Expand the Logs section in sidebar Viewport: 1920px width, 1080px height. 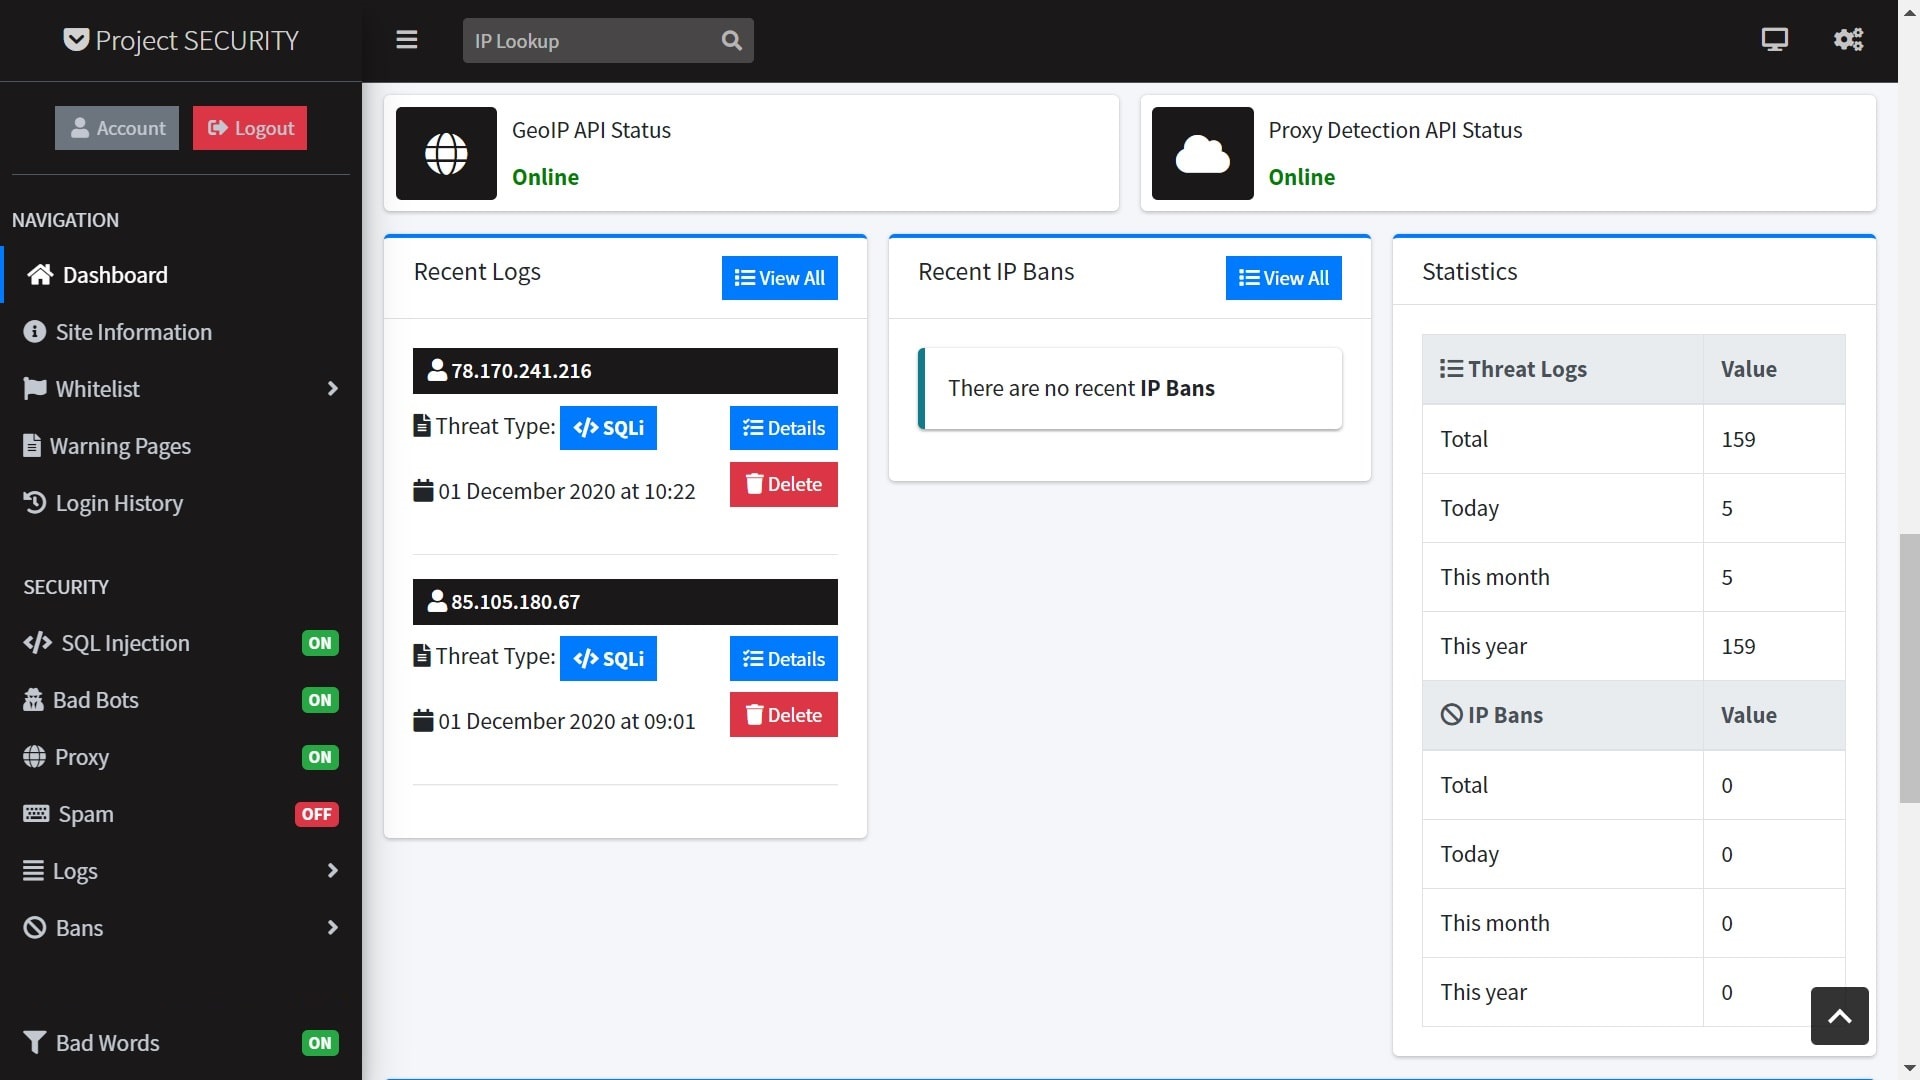[x=181, y=871]
